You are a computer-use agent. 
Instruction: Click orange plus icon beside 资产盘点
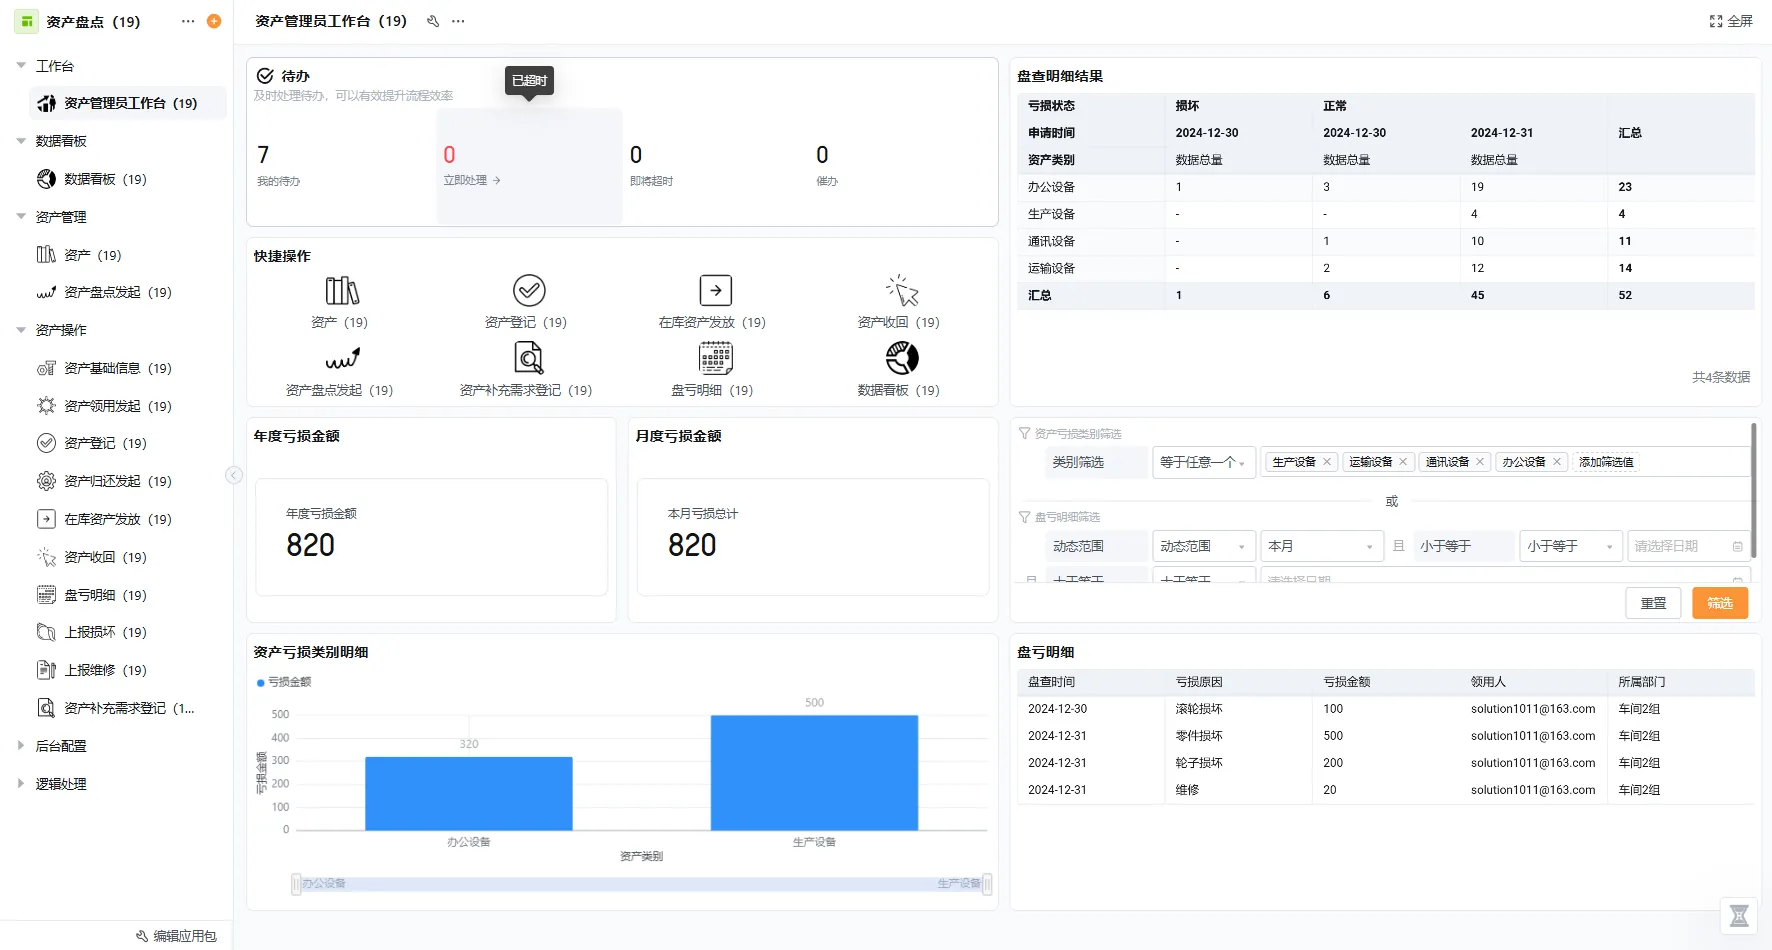click(214, 21)
